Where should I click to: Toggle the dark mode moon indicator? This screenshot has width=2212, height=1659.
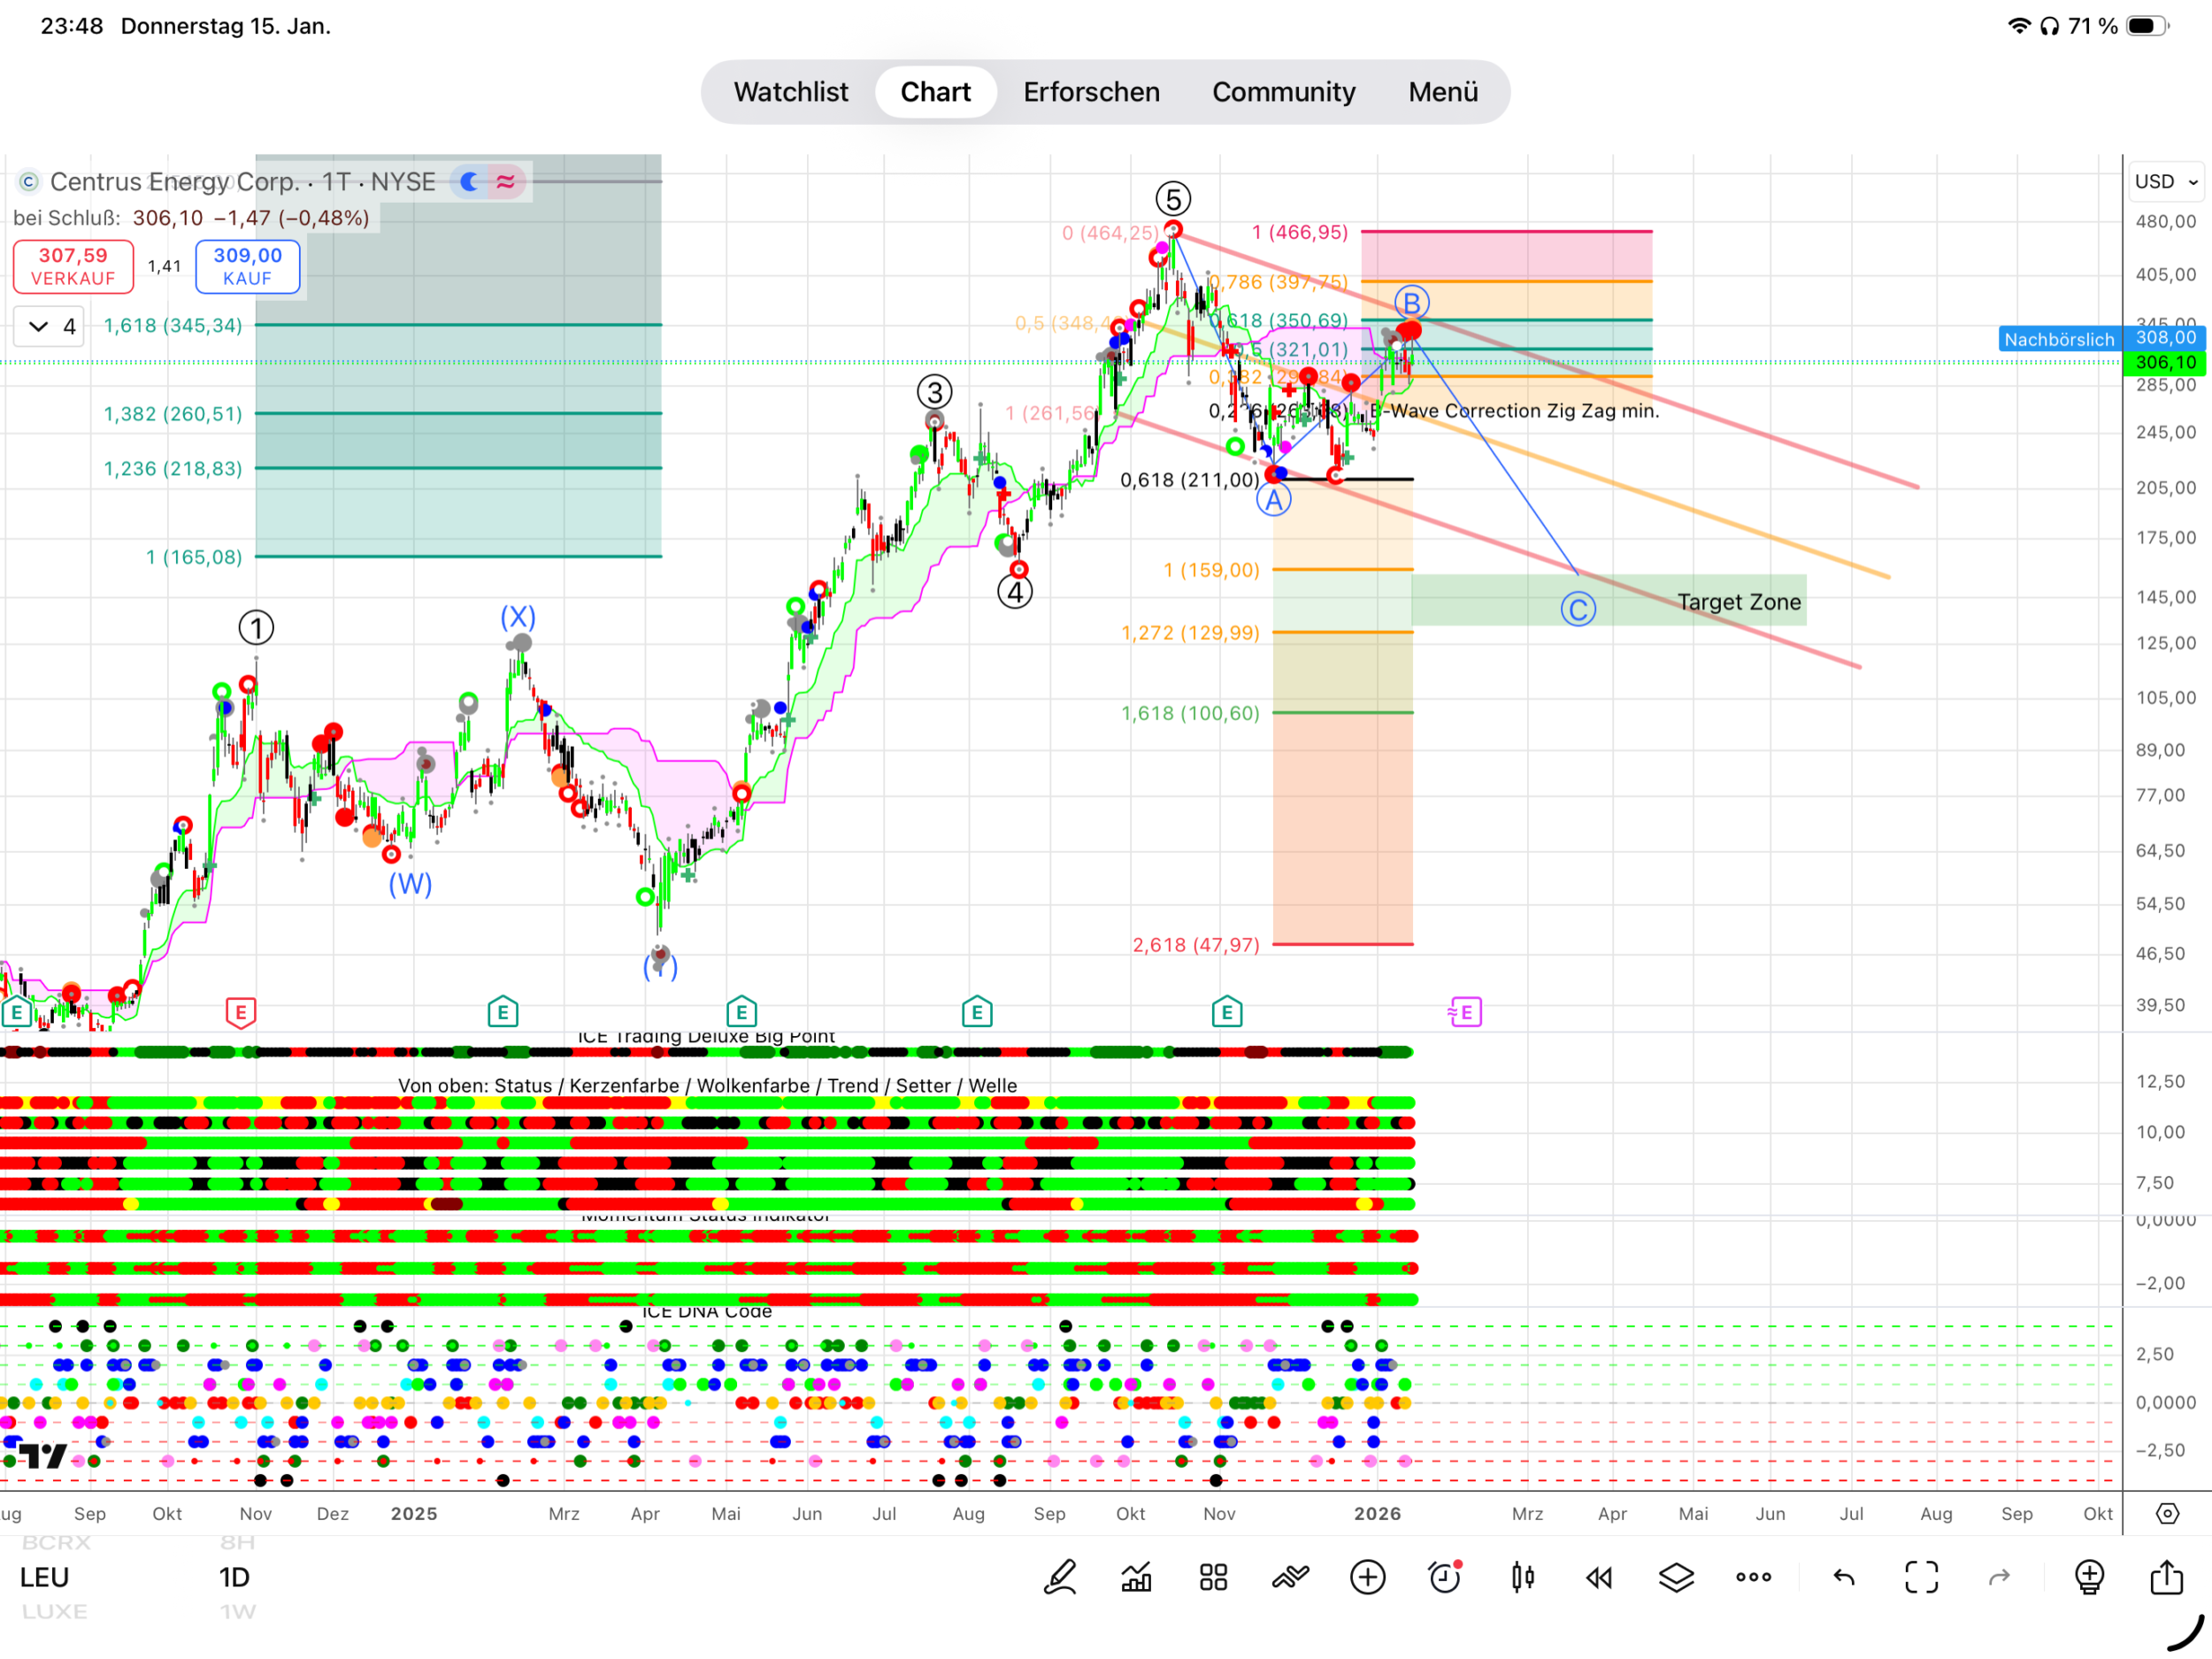point(469,182)
